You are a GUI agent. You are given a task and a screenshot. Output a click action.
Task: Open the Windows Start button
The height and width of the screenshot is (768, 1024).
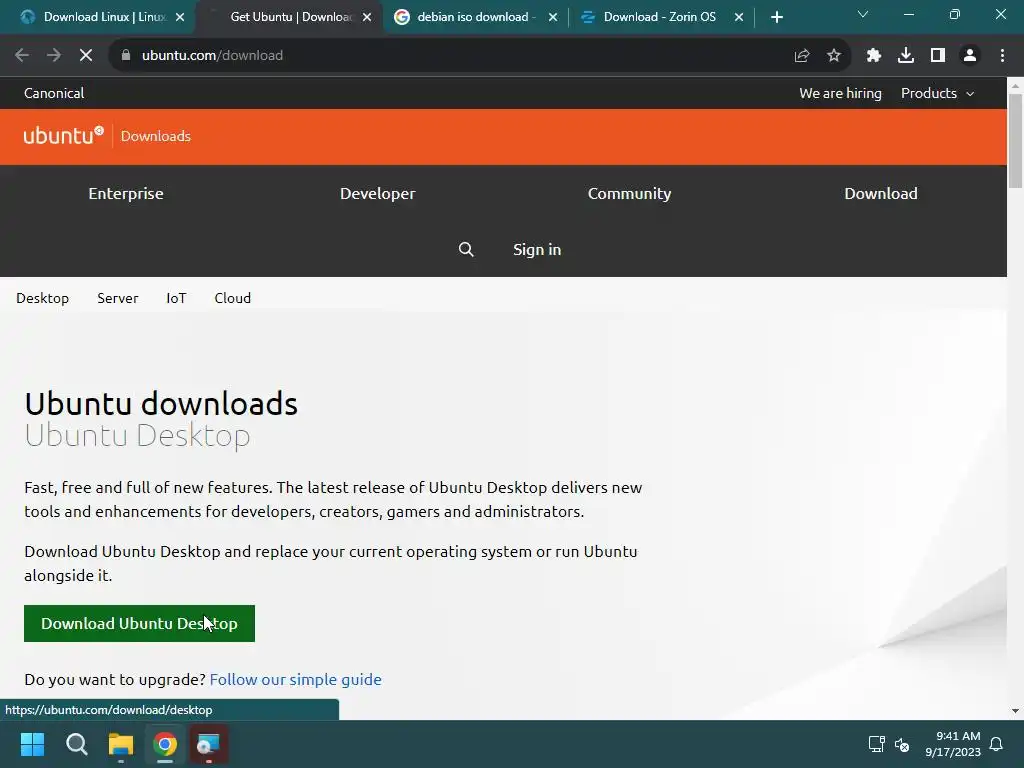pos(32,744)
